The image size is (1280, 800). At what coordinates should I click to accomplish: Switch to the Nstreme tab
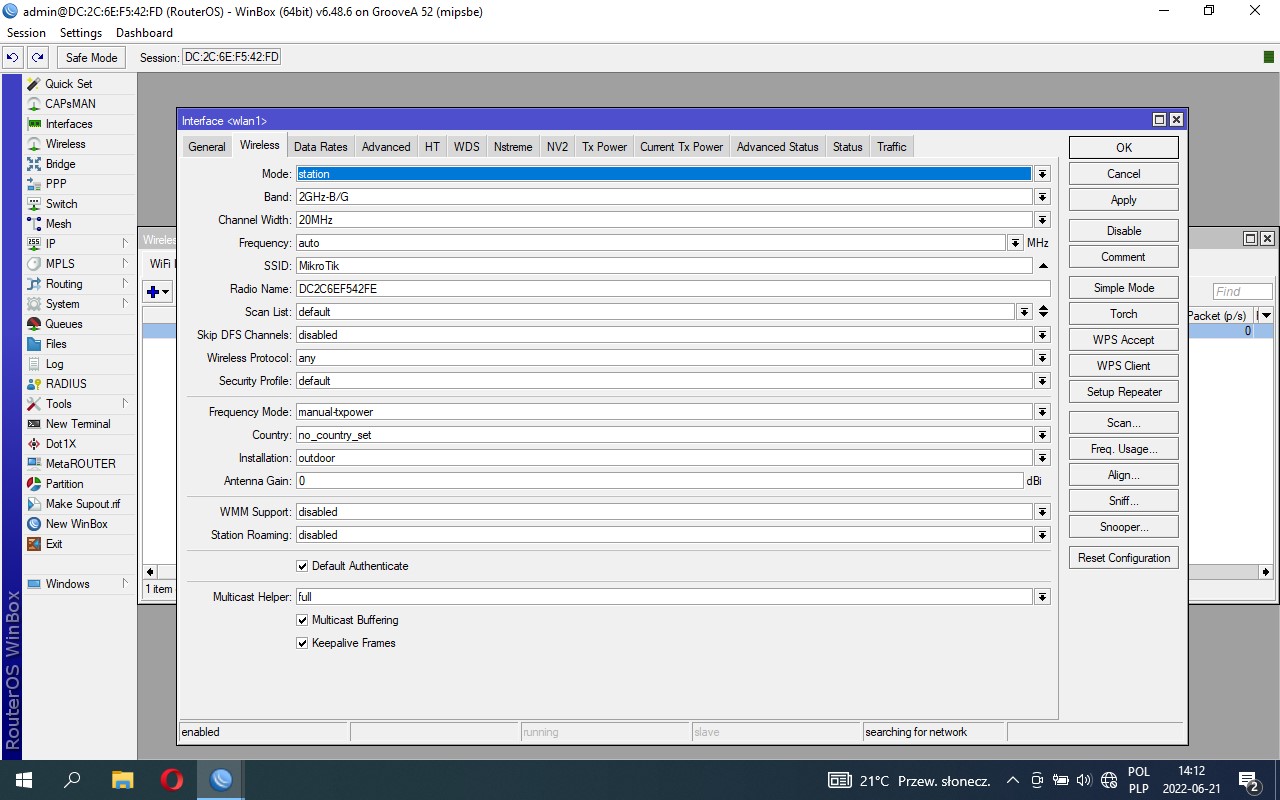click(513, 147)
